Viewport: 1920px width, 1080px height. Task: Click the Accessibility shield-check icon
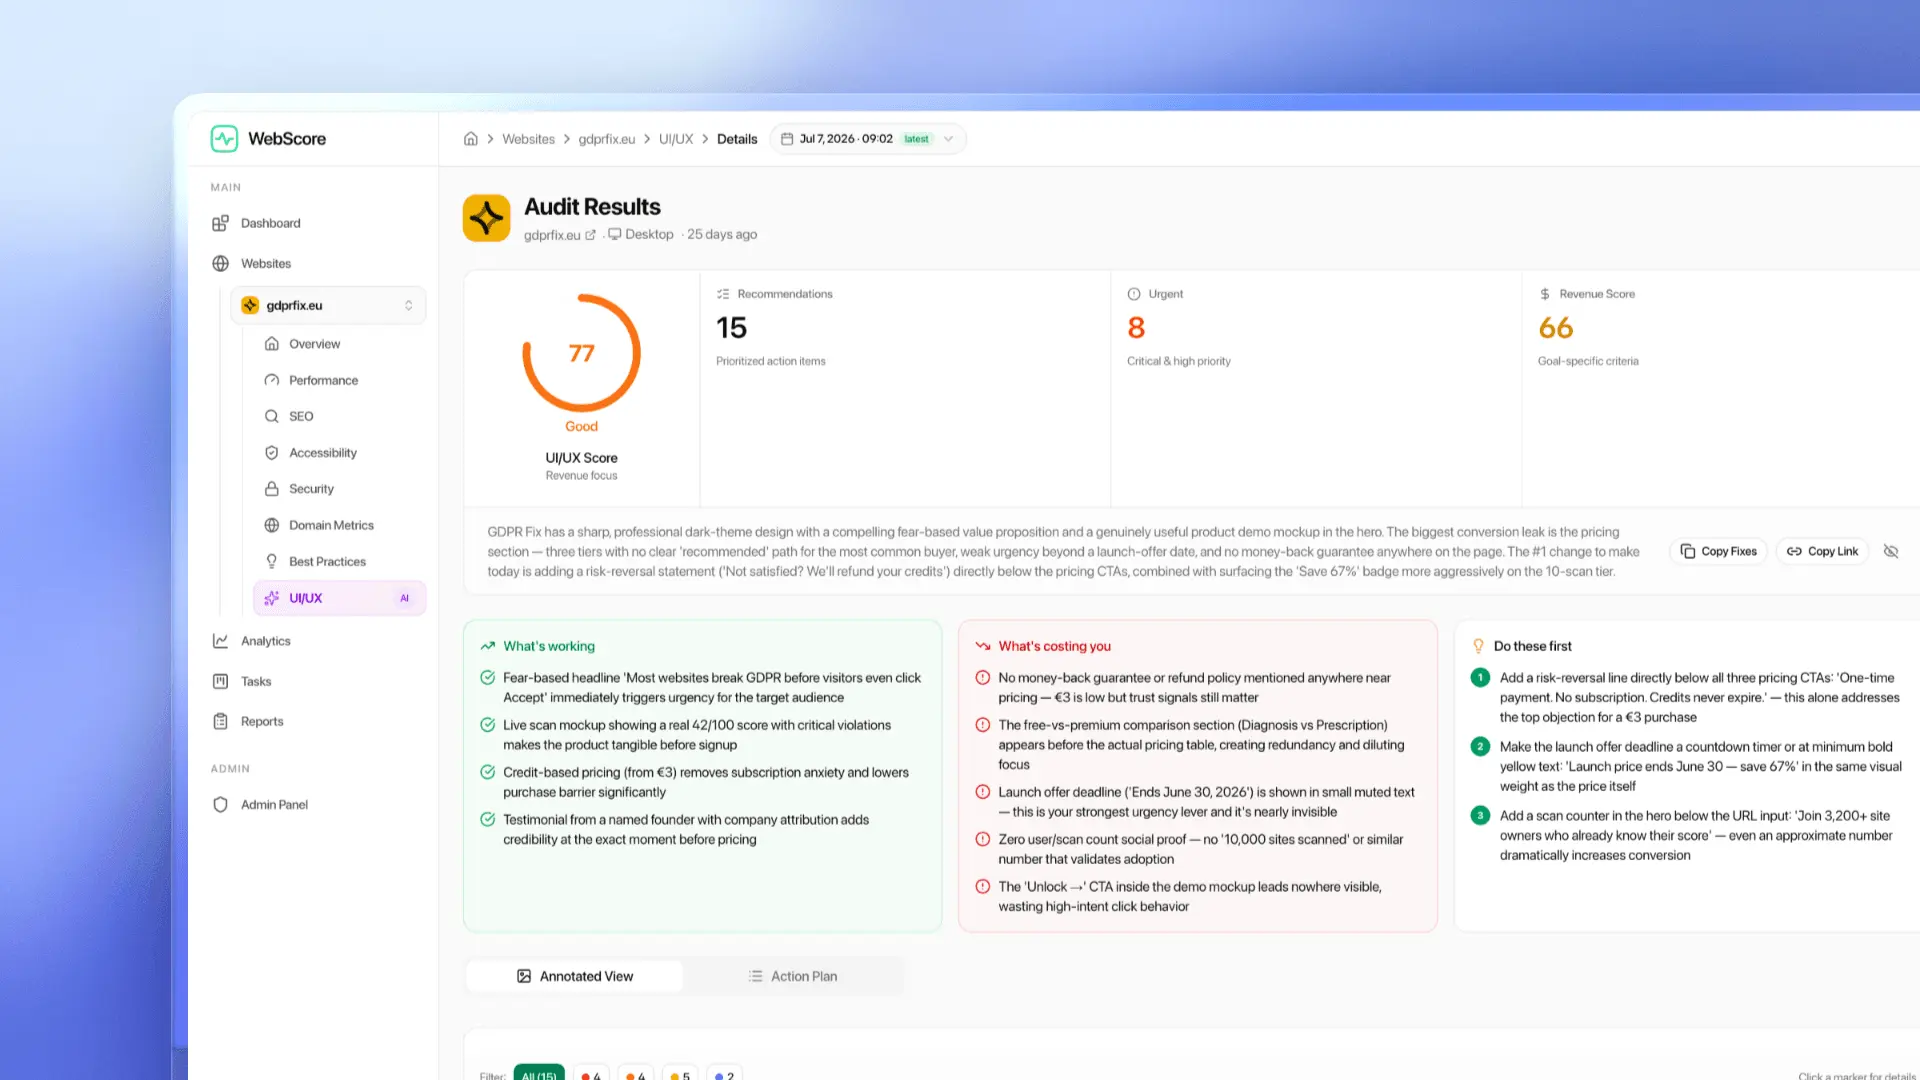[271, 452]
